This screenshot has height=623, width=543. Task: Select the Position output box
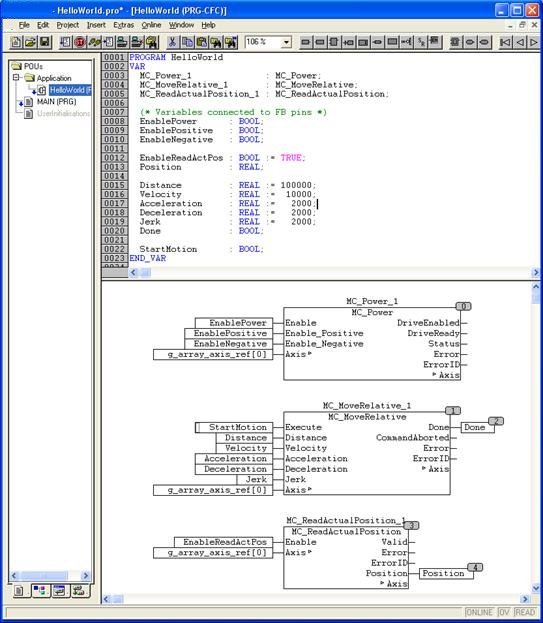pyautogui.click(x=446, y=573)
